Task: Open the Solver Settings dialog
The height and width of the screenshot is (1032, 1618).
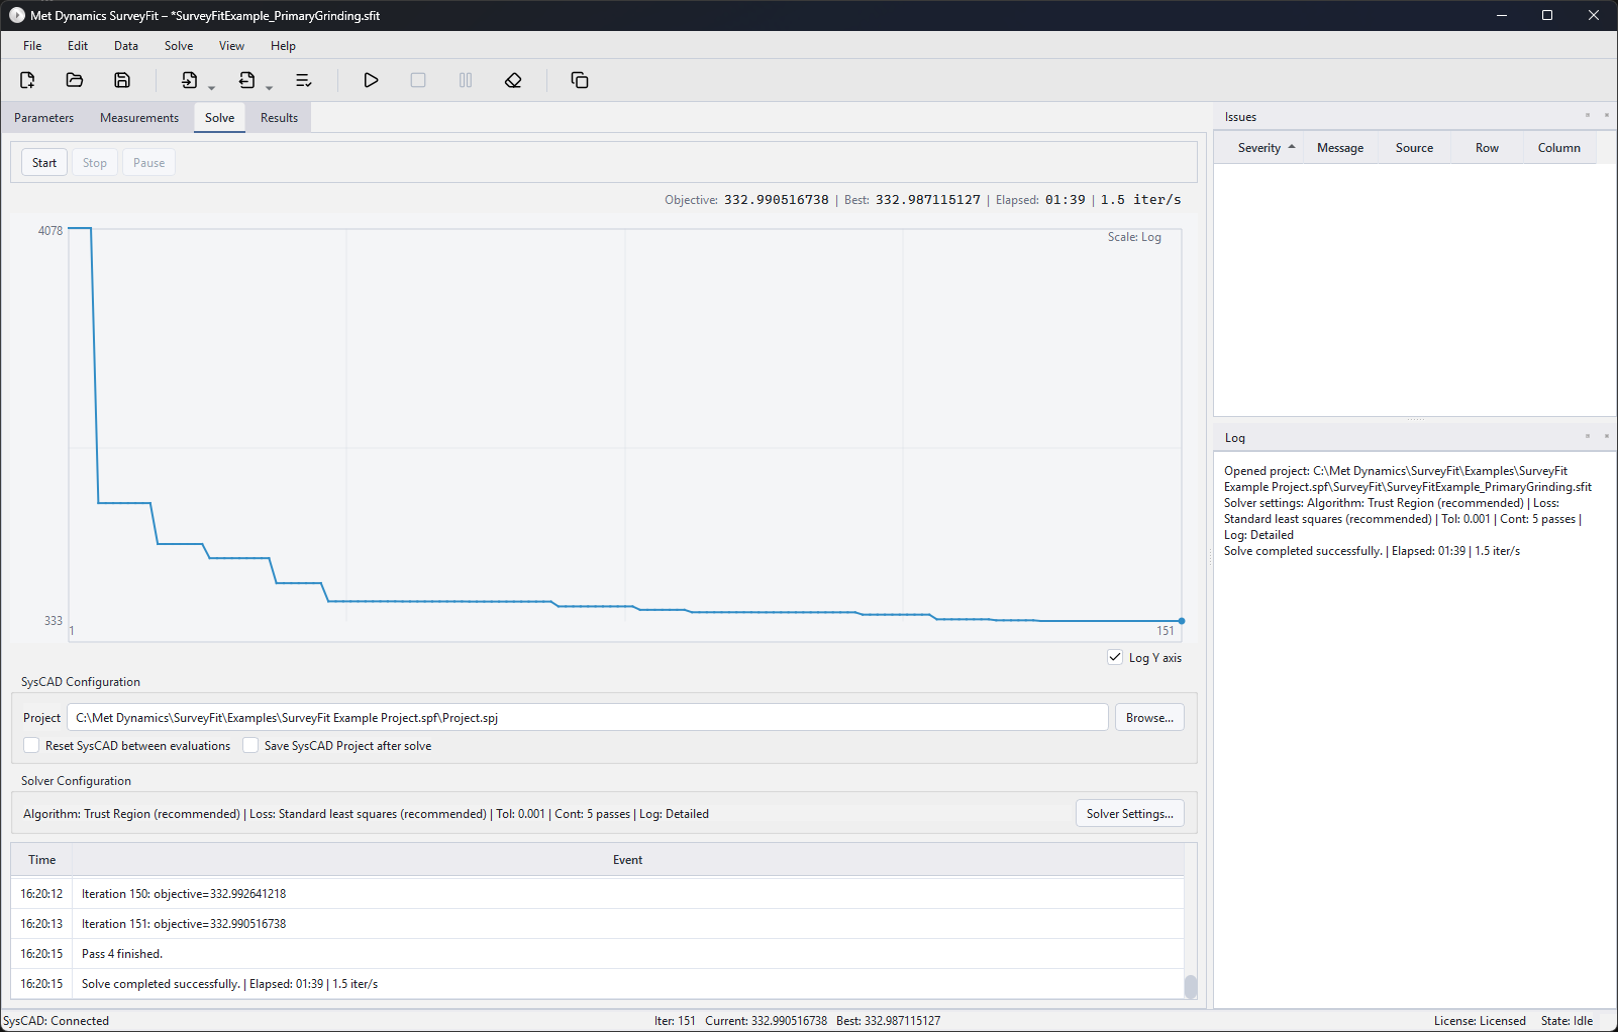Action: coord(1129,814)
